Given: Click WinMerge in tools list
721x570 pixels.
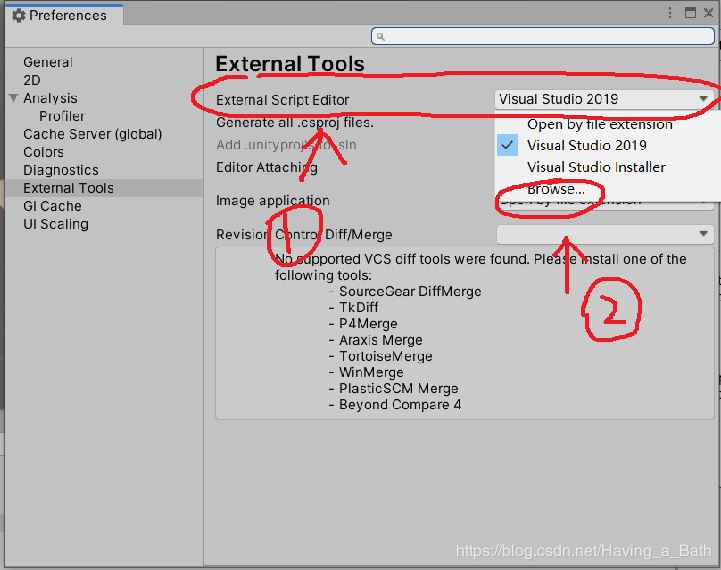Looking at the screenshot, I should click(x=371, y=372).
